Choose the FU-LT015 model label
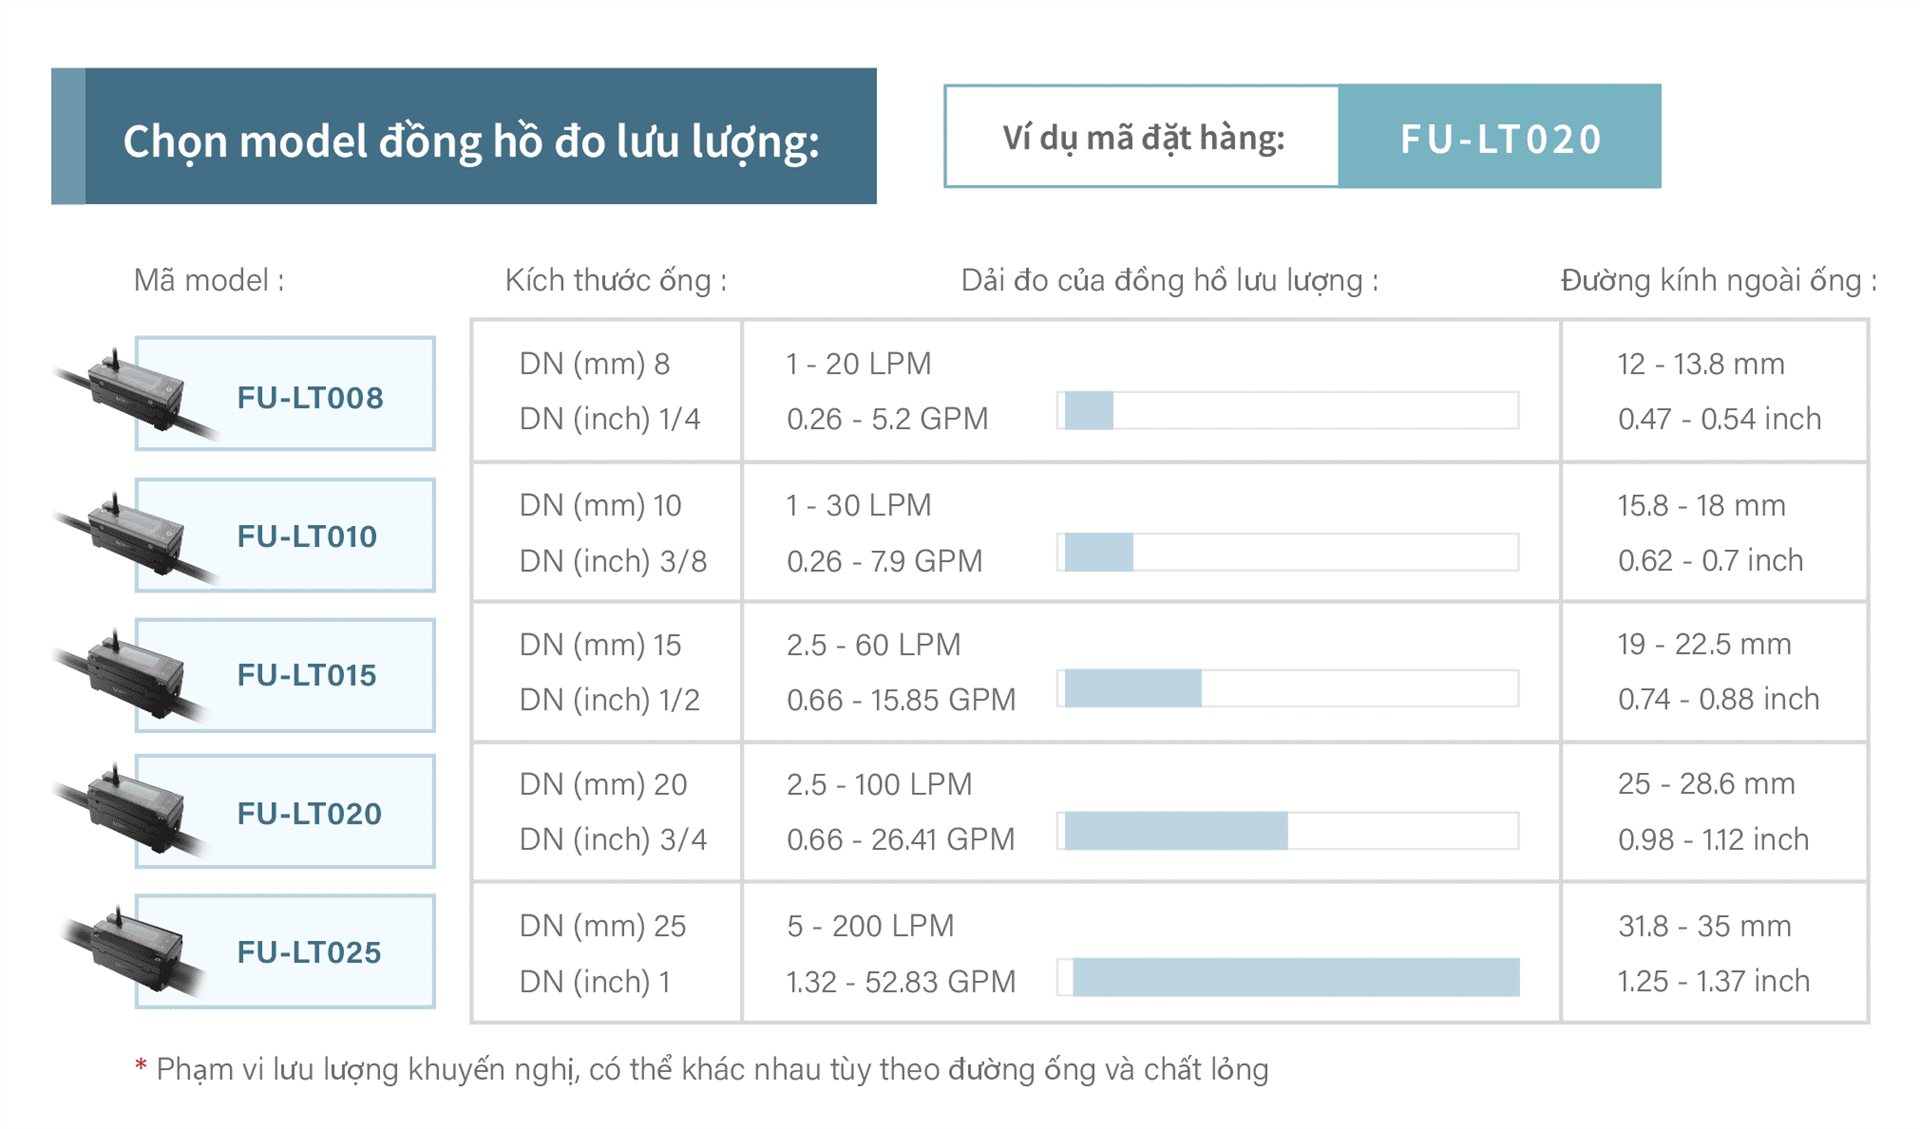This screenshot has width=1920, height=1129. coord(307,675)
